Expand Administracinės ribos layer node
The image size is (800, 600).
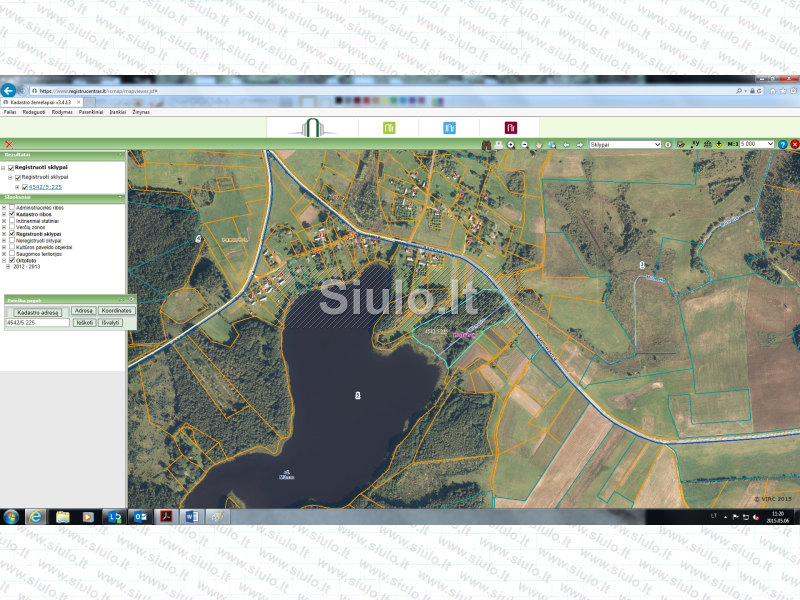click(4, 208)
